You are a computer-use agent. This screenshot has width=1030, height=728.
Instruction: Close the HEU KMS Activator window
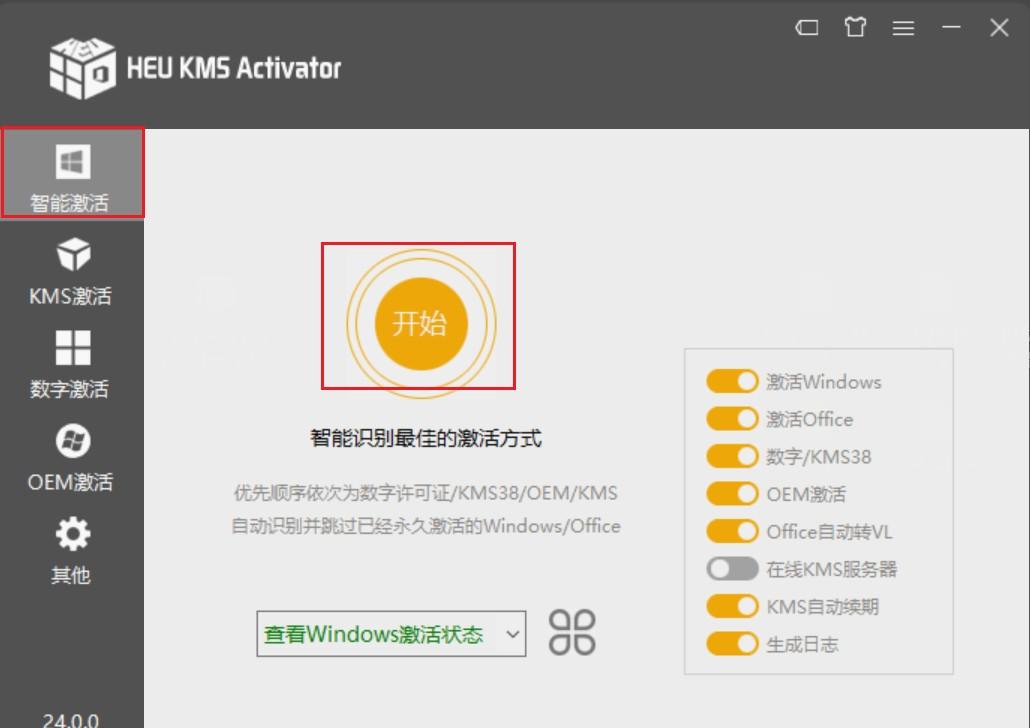tap(999, 28)
